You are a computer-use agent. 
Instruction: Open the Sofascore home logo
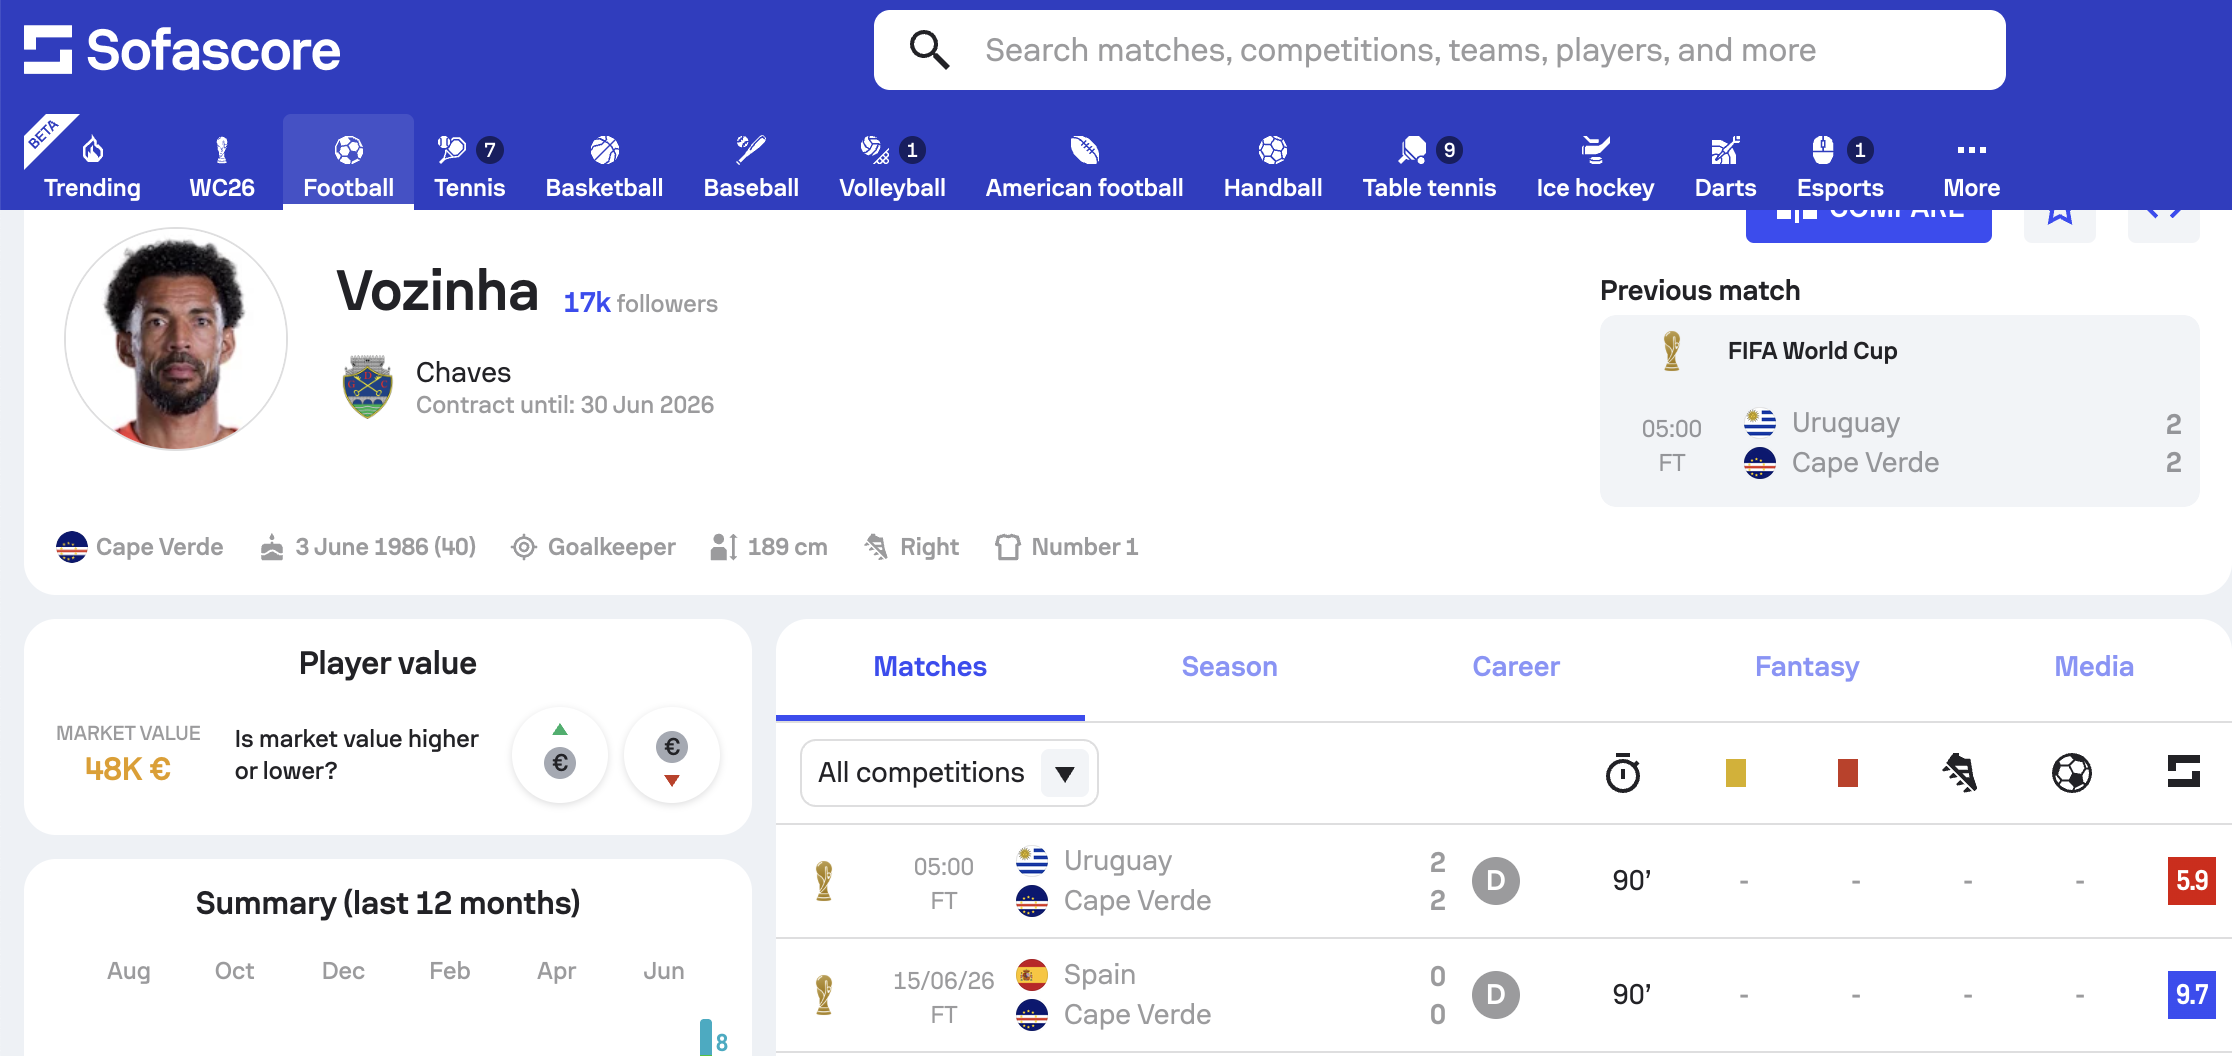tap(182, 50)
